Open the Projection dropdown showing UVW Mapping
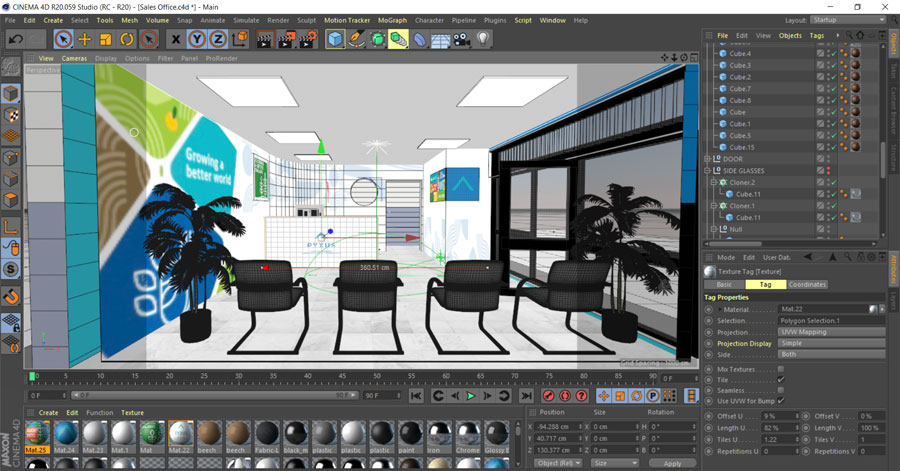This screenshot has height=471, width=900. (x=830, y=332)
